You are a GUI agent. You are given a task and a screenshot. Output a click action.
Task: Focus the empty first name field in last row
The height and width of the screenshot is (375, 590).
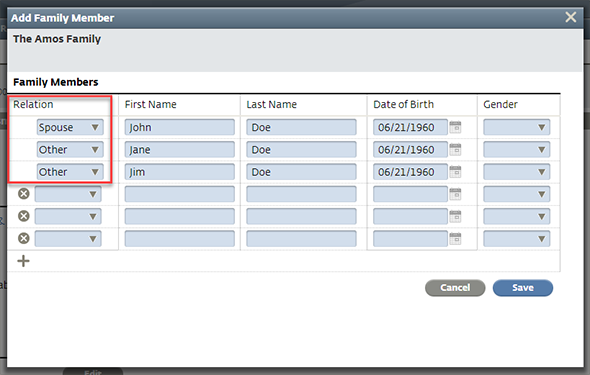coord(179,238)
